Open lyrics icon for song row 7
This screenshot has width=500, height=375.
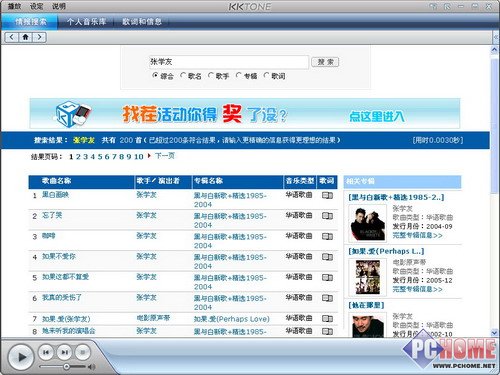coord(327,319)
